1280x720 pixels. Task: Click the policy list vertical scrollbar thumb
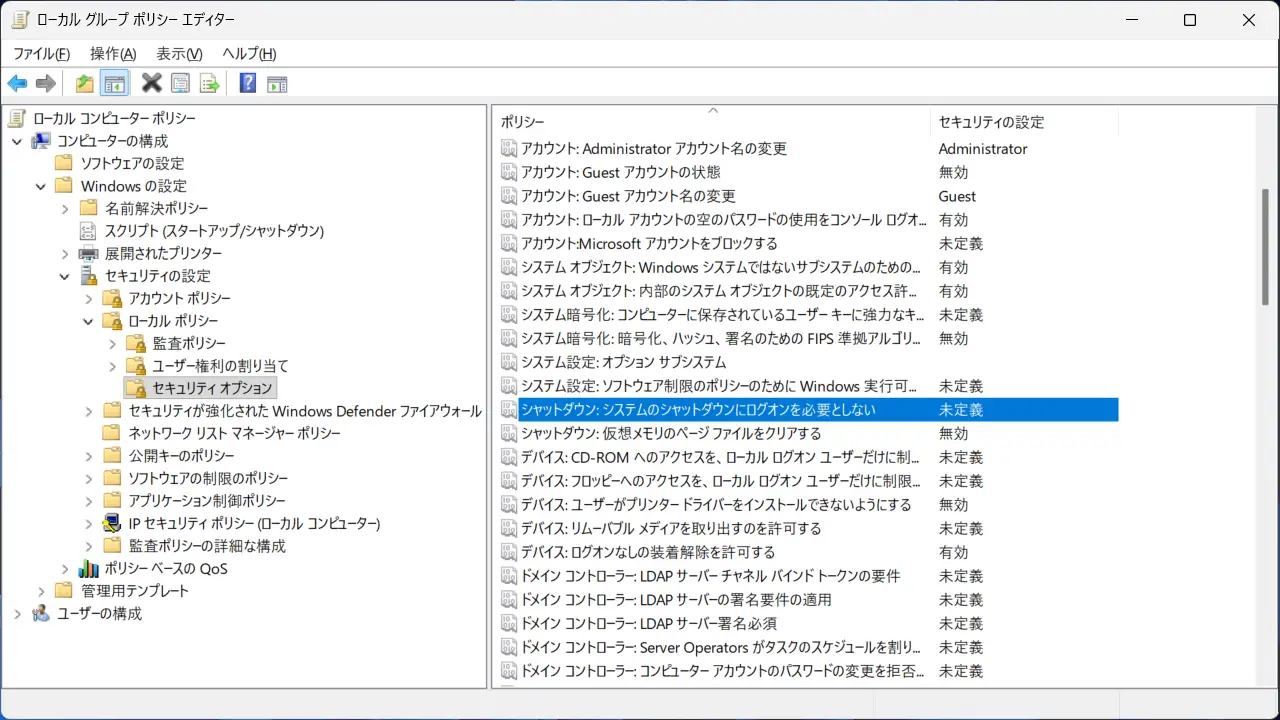[x=1267, y=247]
